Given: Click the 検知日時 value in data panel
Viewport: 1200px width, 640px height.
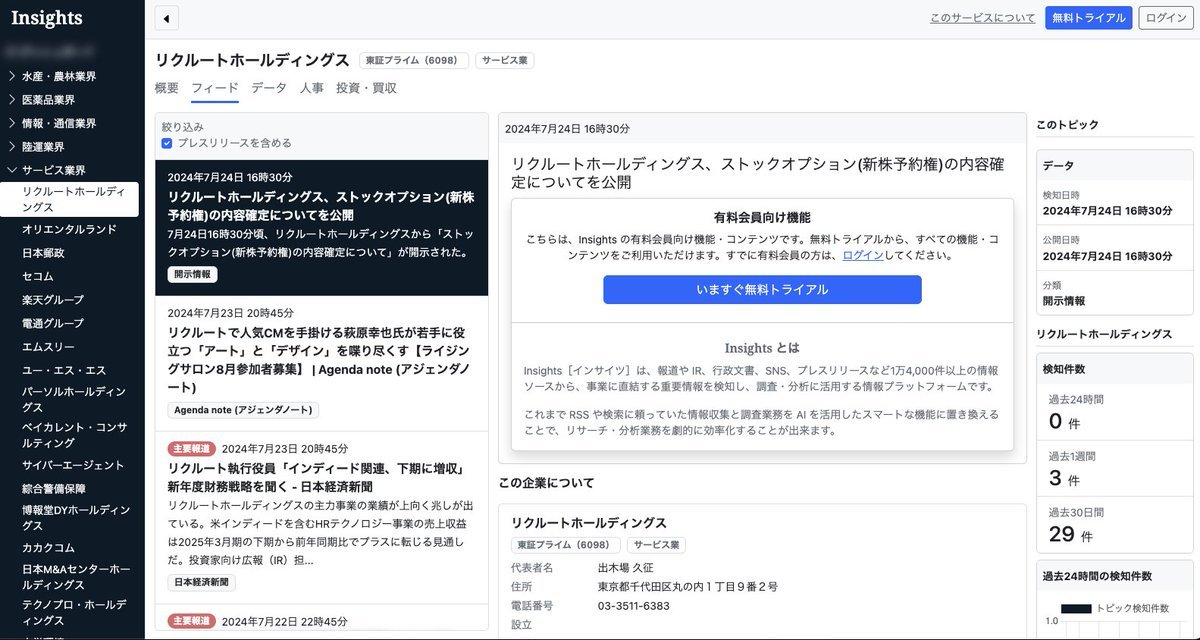Looking at the screenshot, I should click(1108, 211).
